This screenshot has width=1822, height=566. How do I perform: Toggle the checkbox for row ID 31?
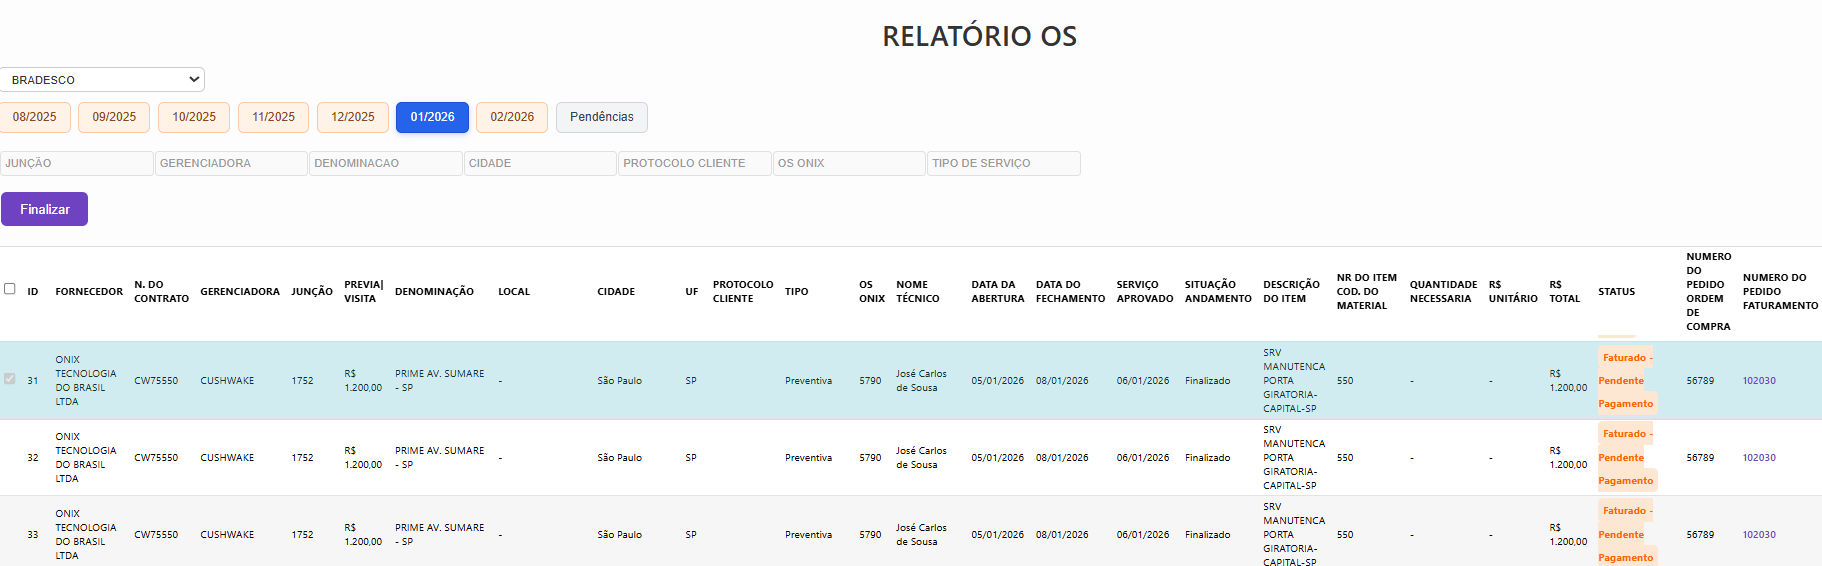pyautogui.click(x=10, y=379)
